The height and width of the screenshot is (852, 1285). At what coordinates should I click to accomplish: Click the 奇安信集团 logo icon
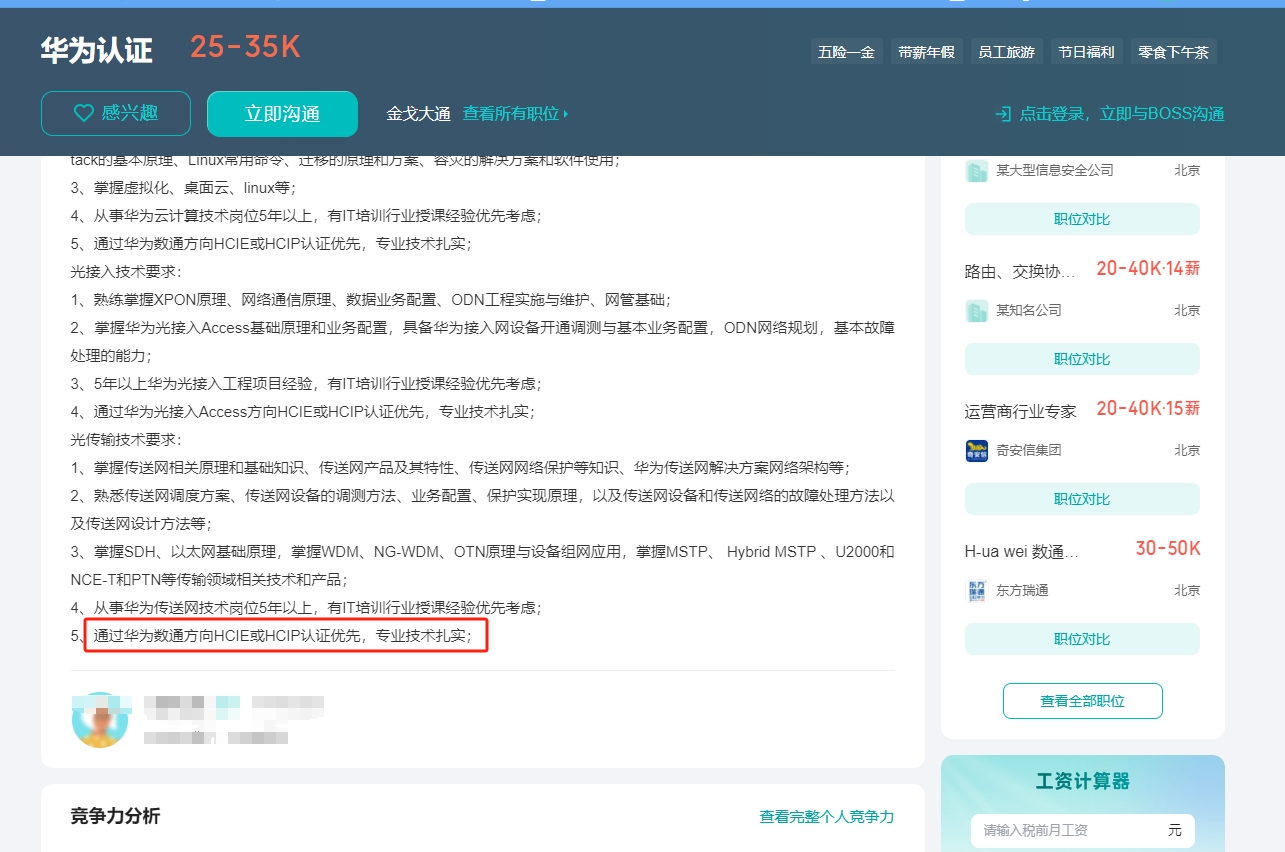(977, 451)
